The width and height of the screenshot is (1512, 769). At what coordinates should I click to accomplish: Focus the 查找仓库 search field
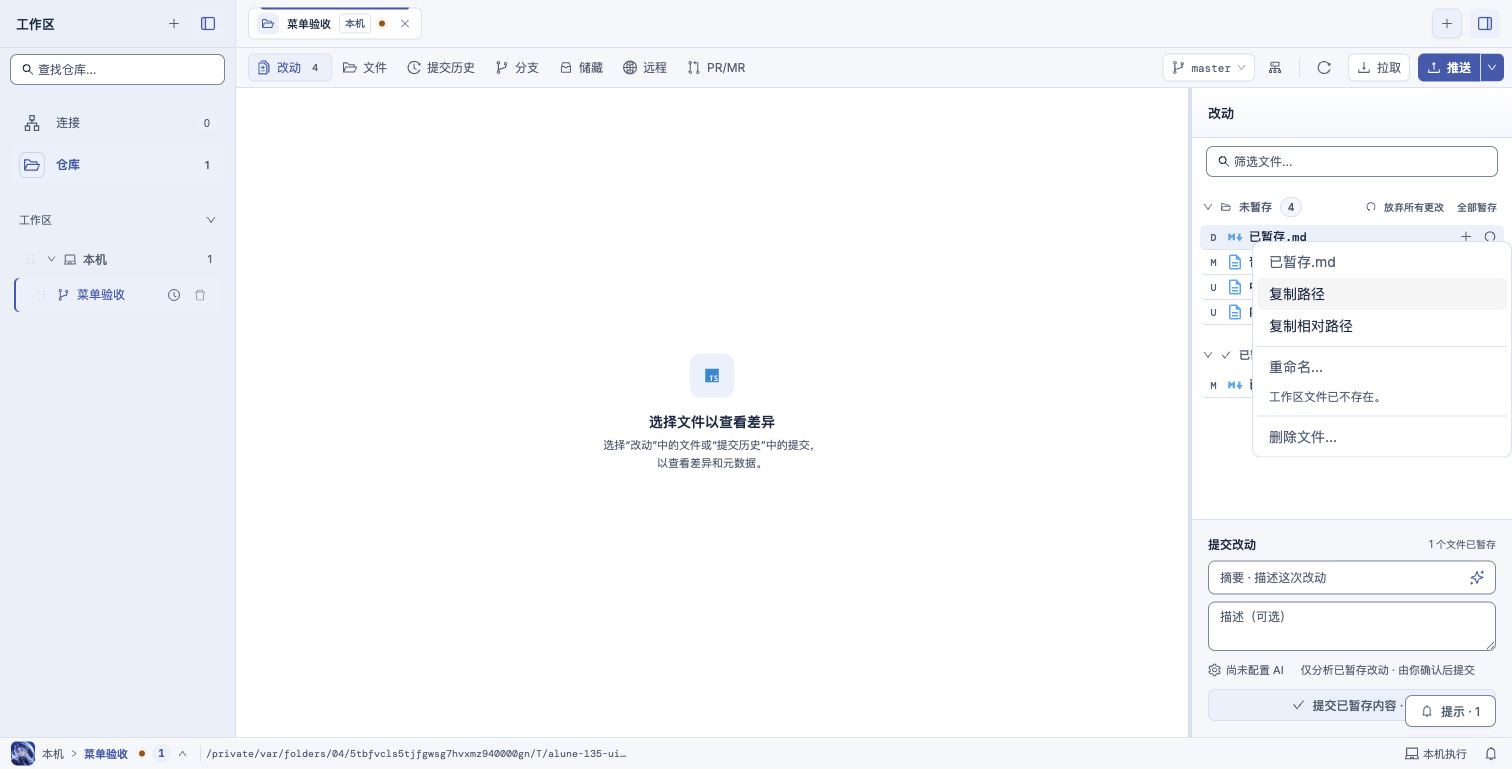point(118,69)
